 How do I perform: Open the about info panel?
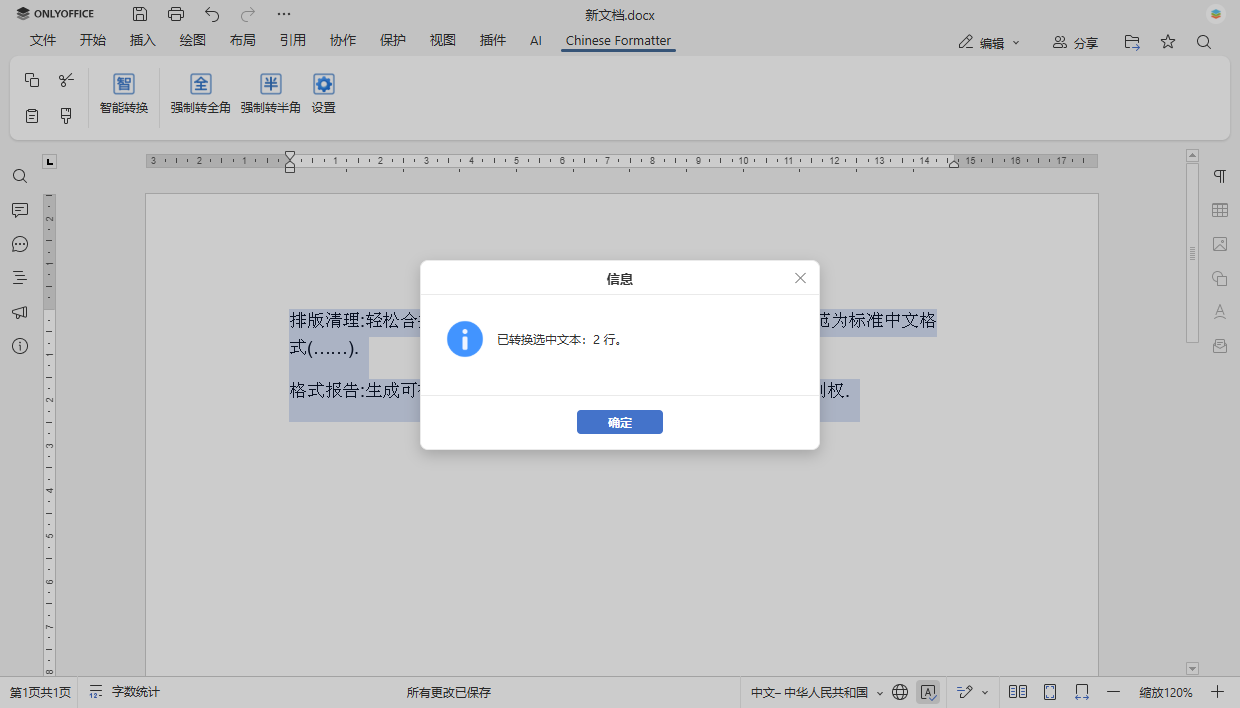(20, 346)
